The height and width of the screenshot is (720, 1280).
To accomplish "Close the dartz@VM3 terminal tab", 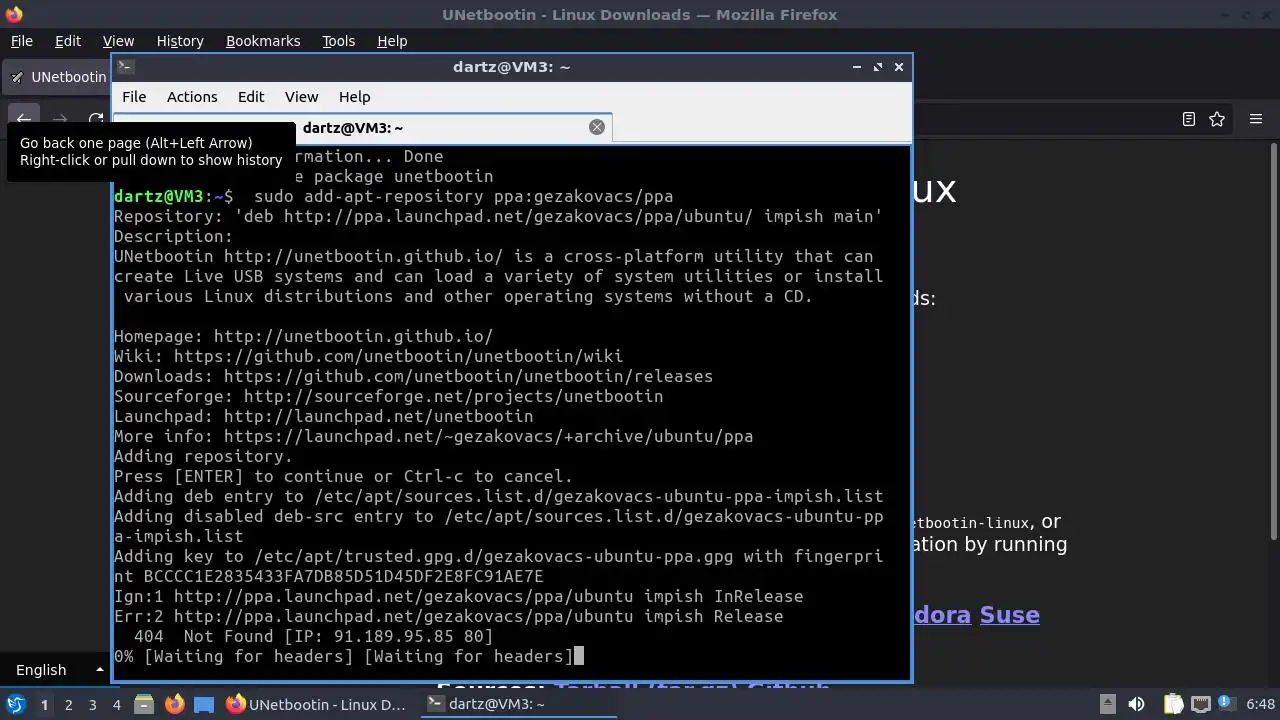I will tap(597, 127).
